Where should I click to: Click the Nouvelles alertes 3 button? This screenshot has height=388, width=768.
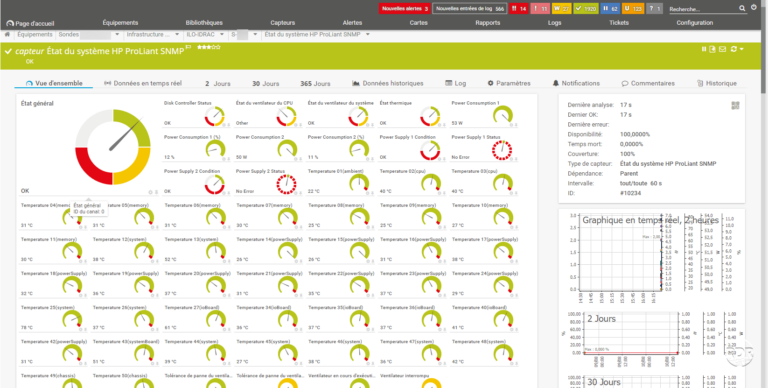point(405,9)
